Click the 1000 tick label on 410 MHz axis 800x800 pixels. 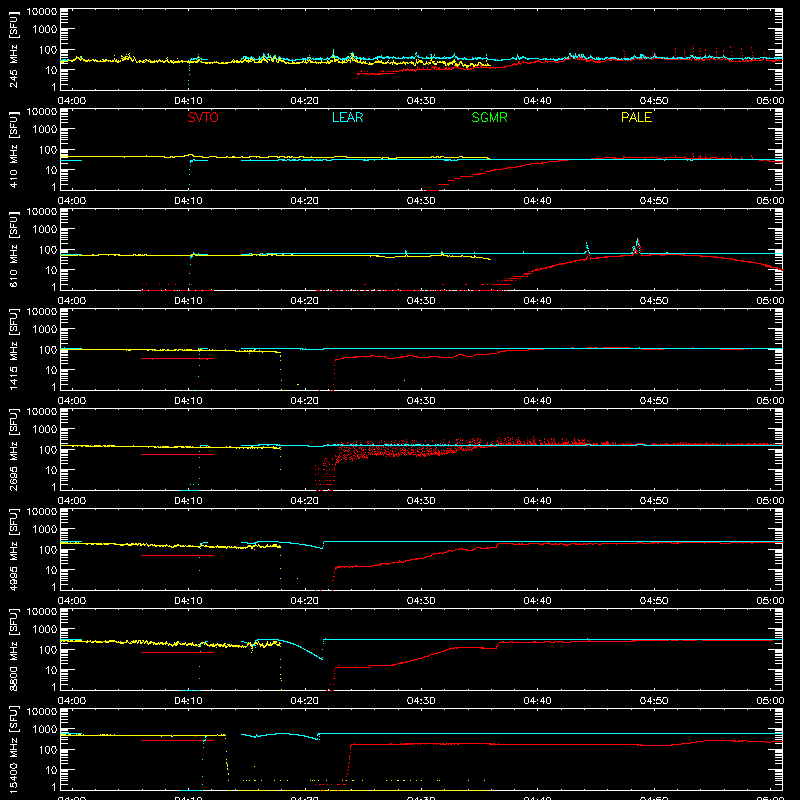pos(45,129)
